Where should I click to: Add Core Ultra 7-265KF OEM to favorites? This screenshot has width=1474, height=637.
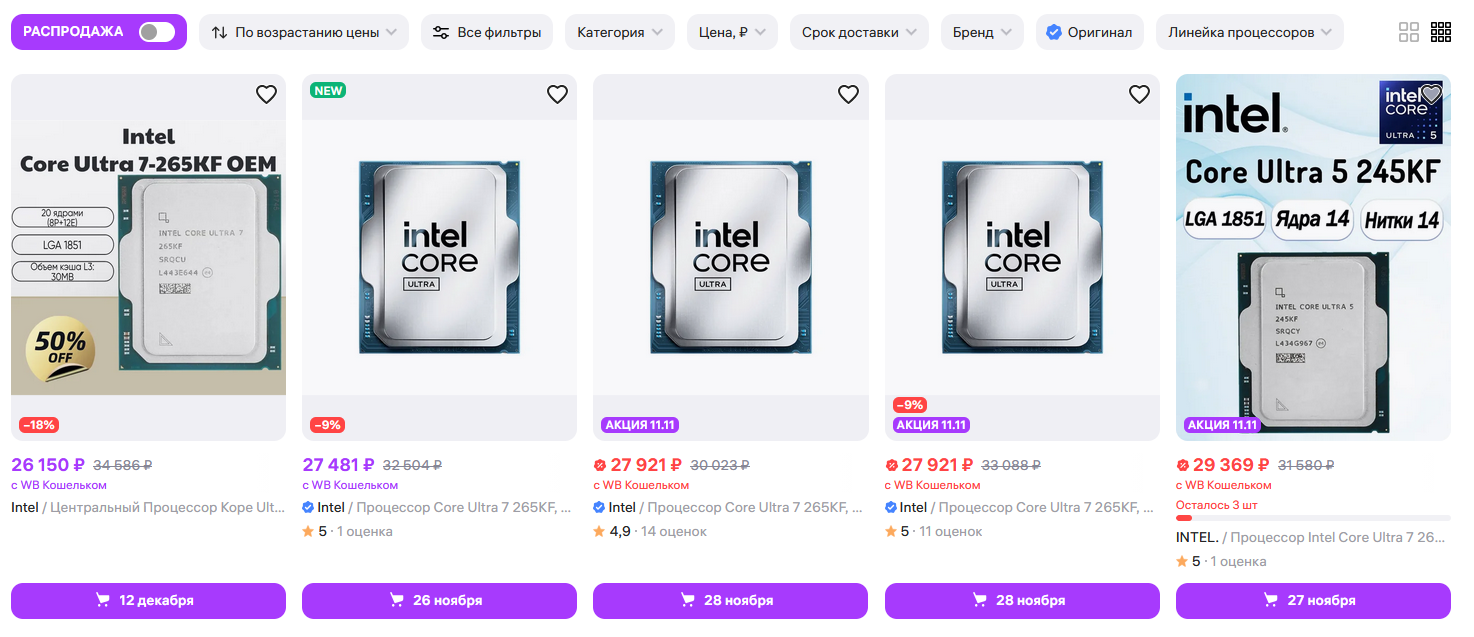(x=266, y=95)
